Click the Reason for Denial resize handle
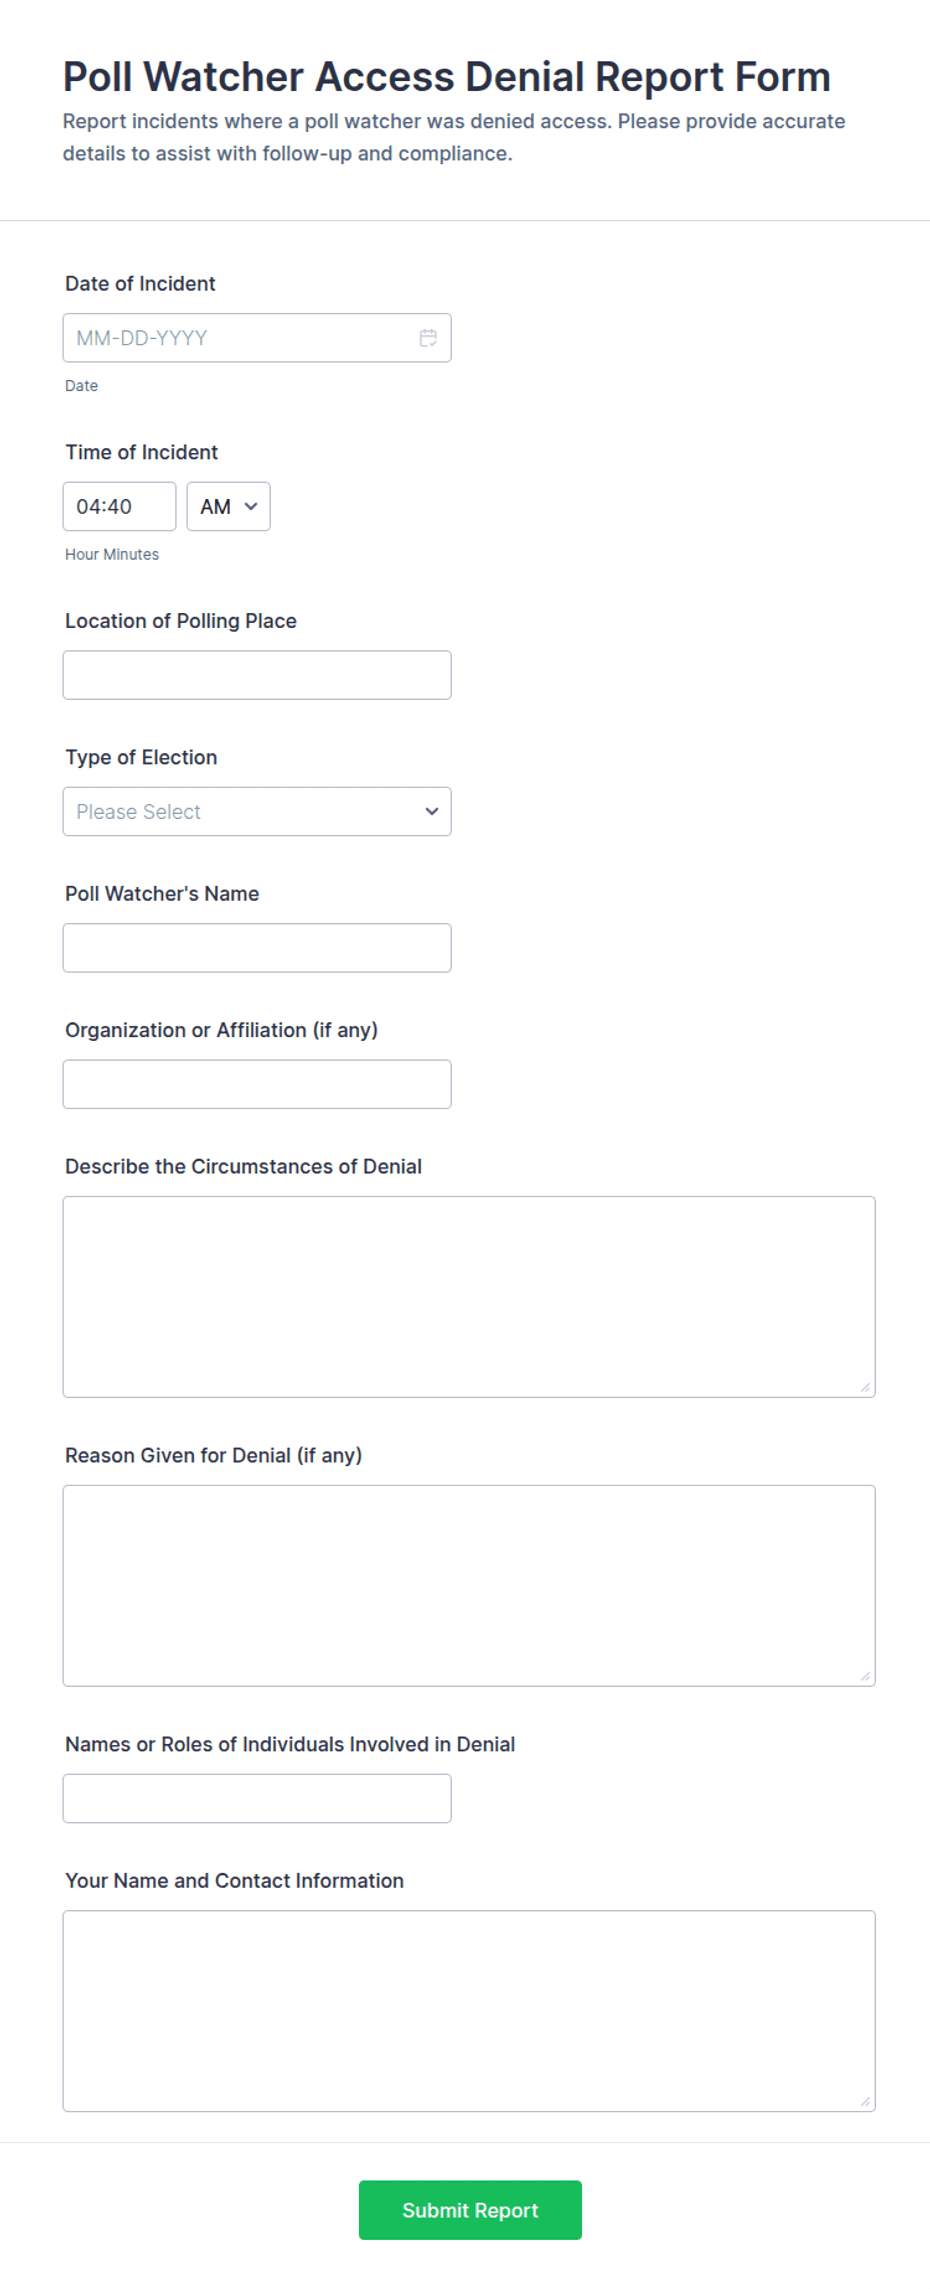Viewport: 930px width, 2289px height. click(x=865, y=1676)
